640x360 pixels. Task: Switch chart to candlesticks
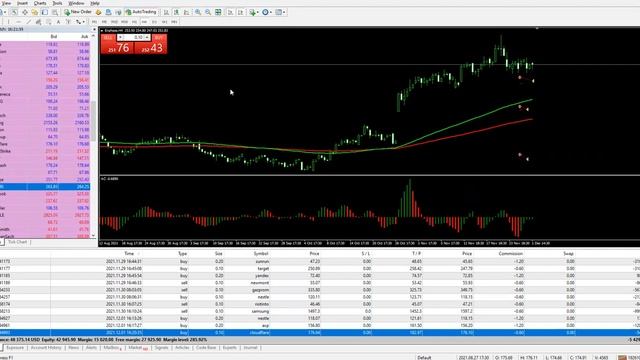(176, 12)
